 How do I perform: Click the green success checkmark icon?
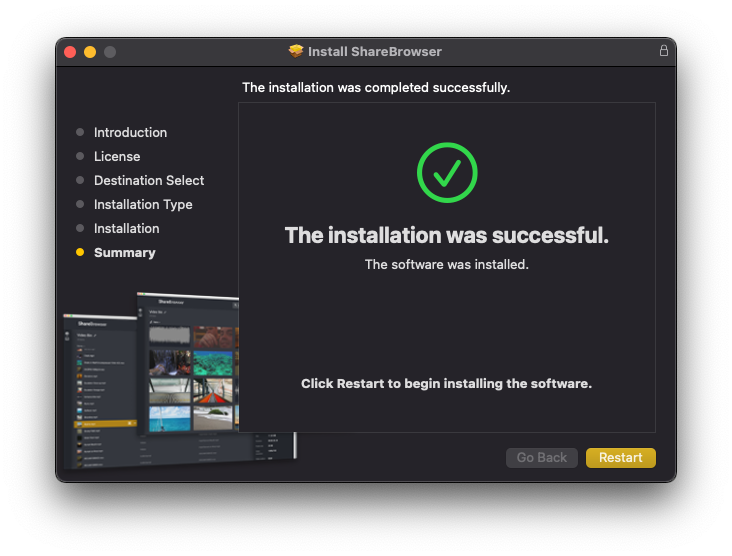tap(447, 173)
